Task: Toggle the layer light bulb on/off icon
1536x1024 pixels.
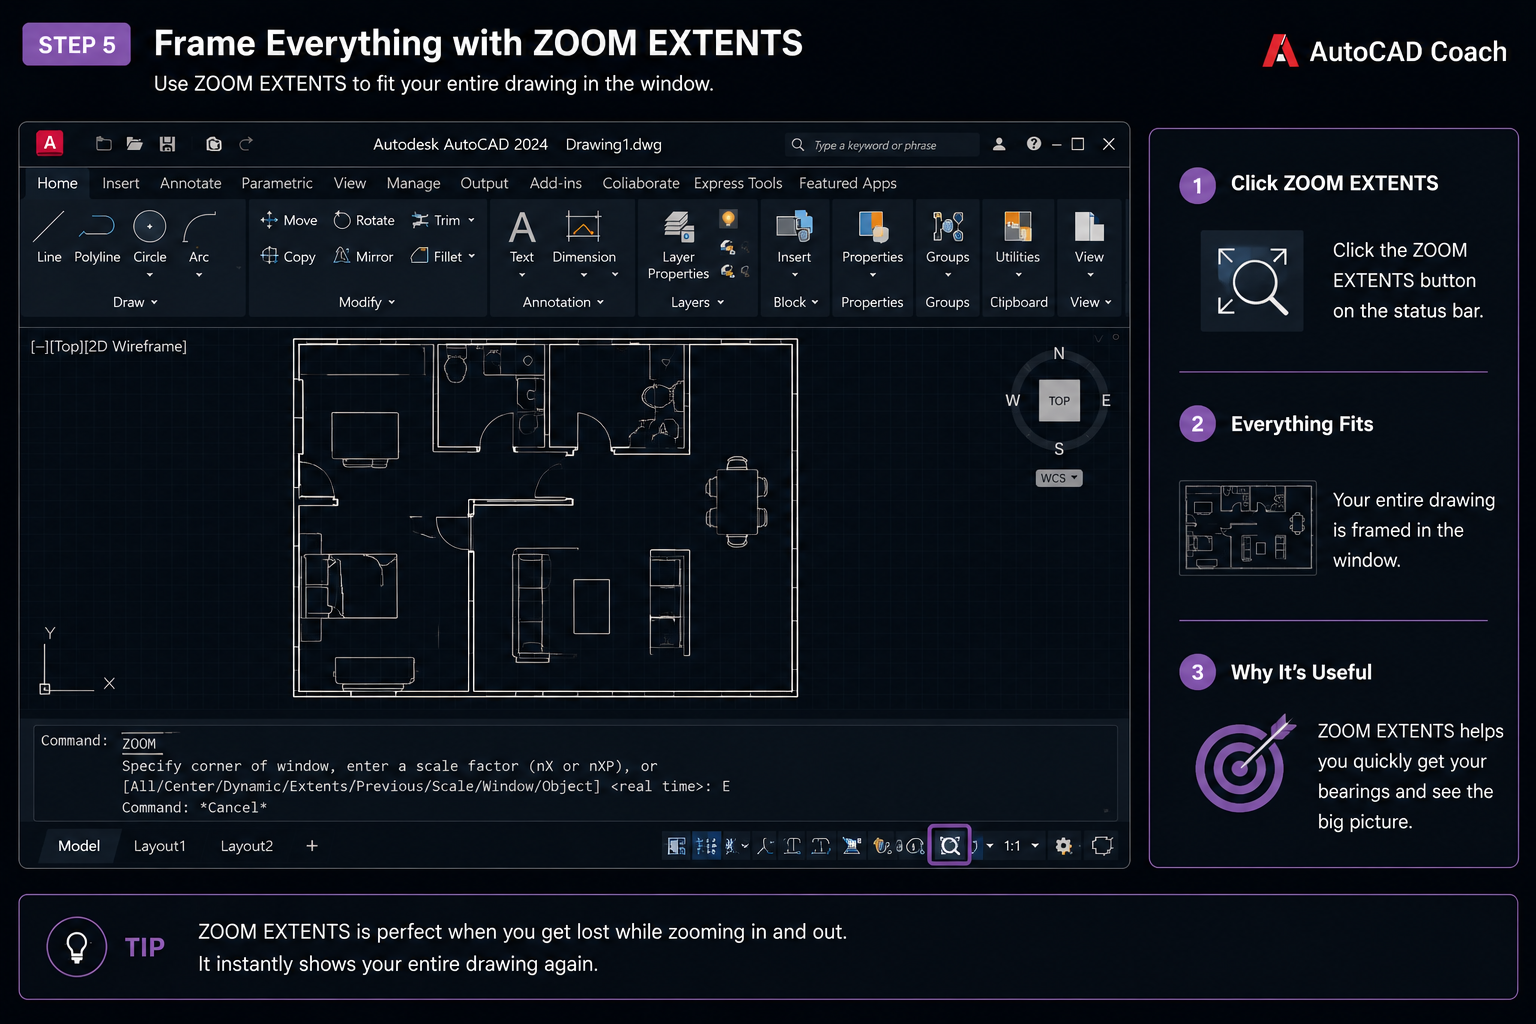Action: coord(729,219)
